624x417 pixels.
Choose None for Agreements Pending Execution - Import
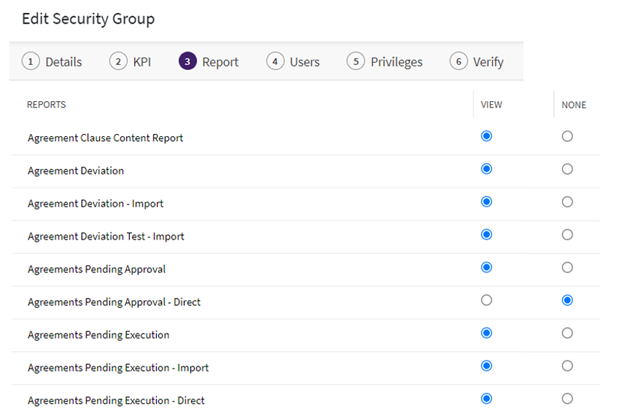tap(567, 366)
